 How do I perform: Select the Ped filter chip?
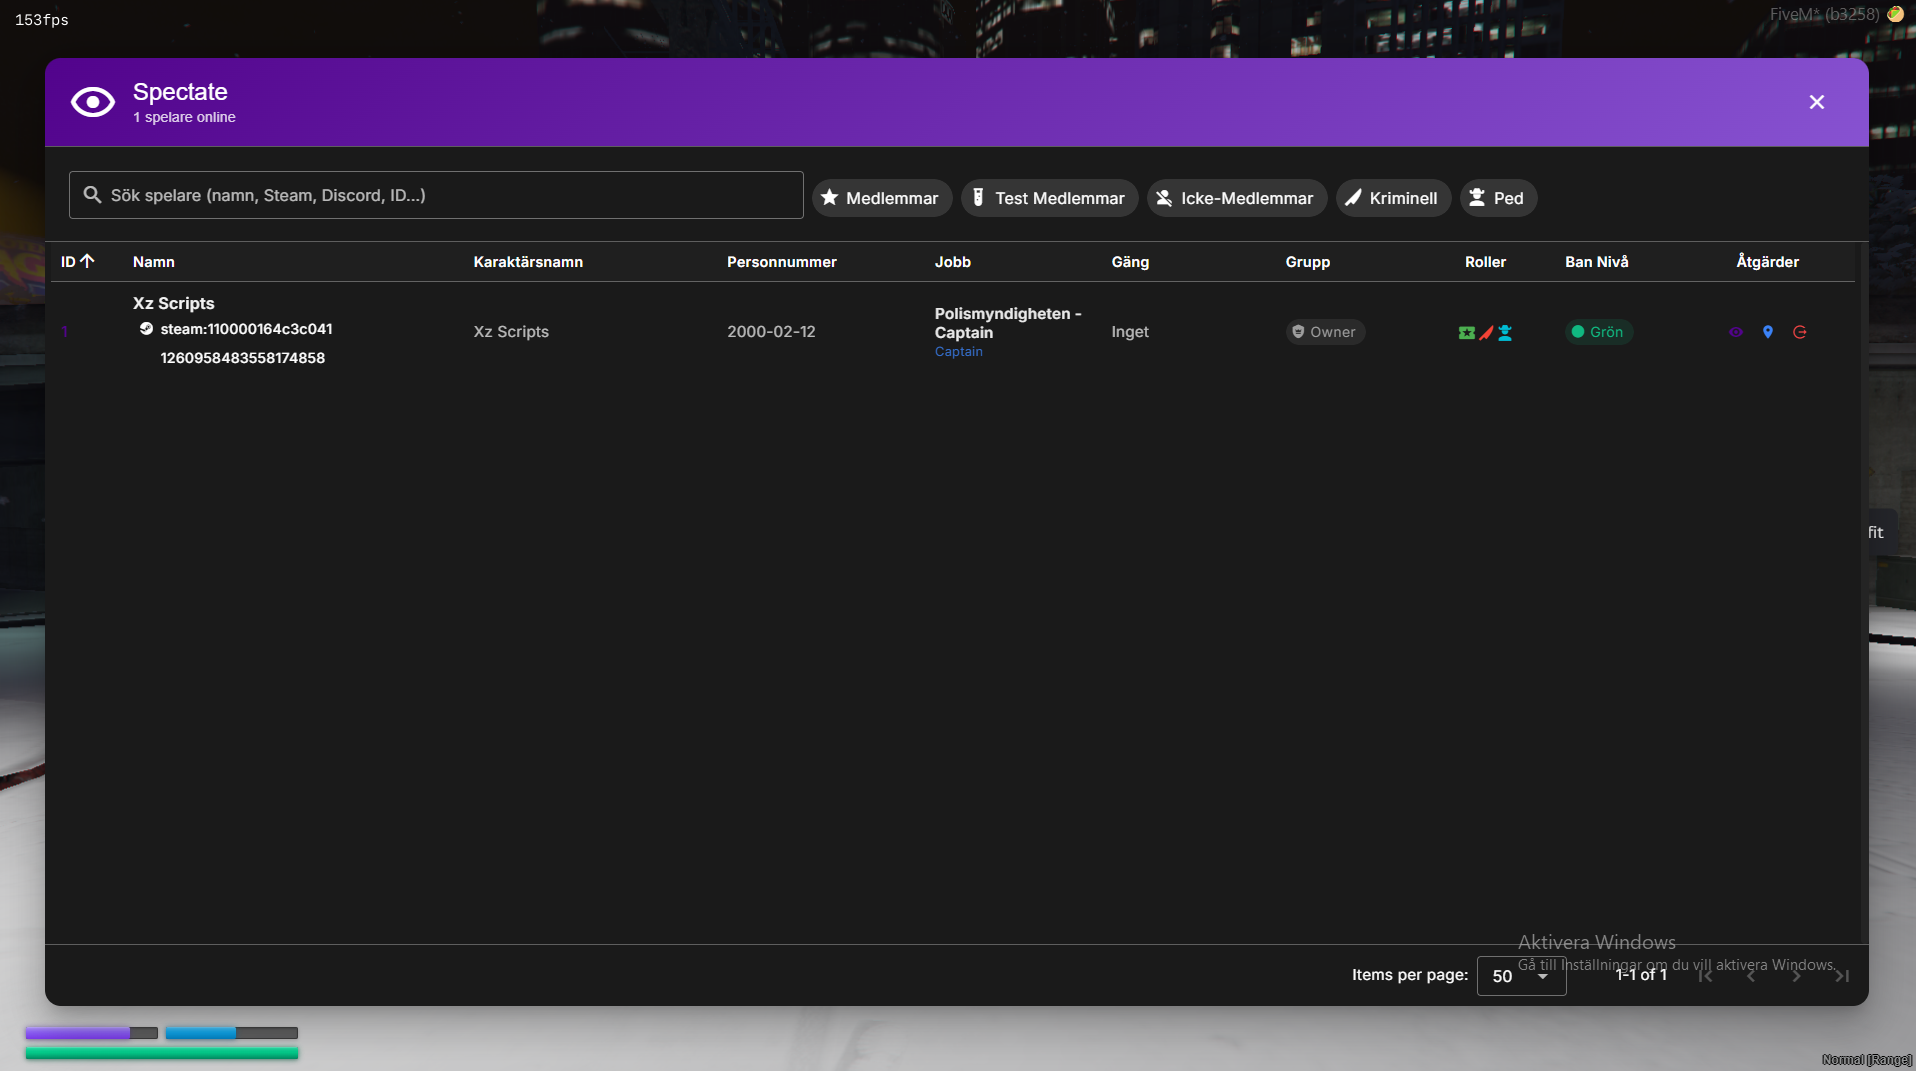coord(1497,198)
